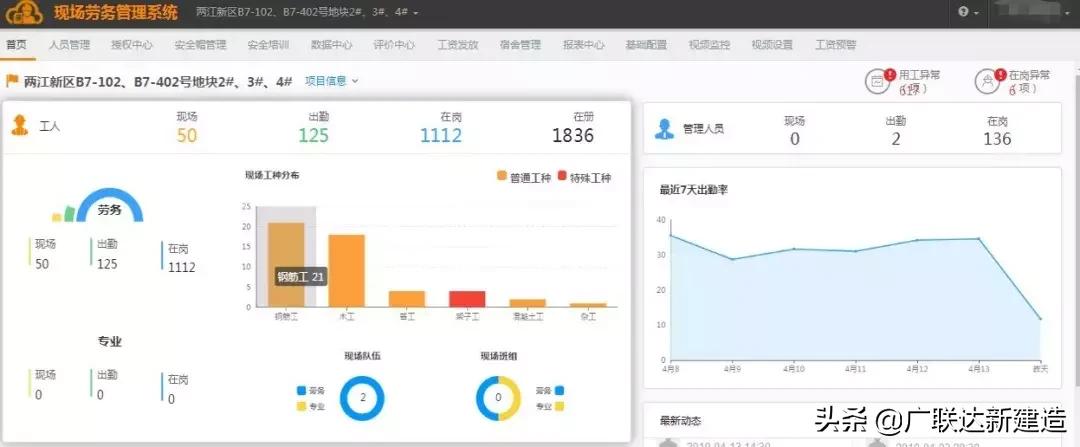
Task: Click the red 架子工 bar
Action: click(x=467, y=299)
